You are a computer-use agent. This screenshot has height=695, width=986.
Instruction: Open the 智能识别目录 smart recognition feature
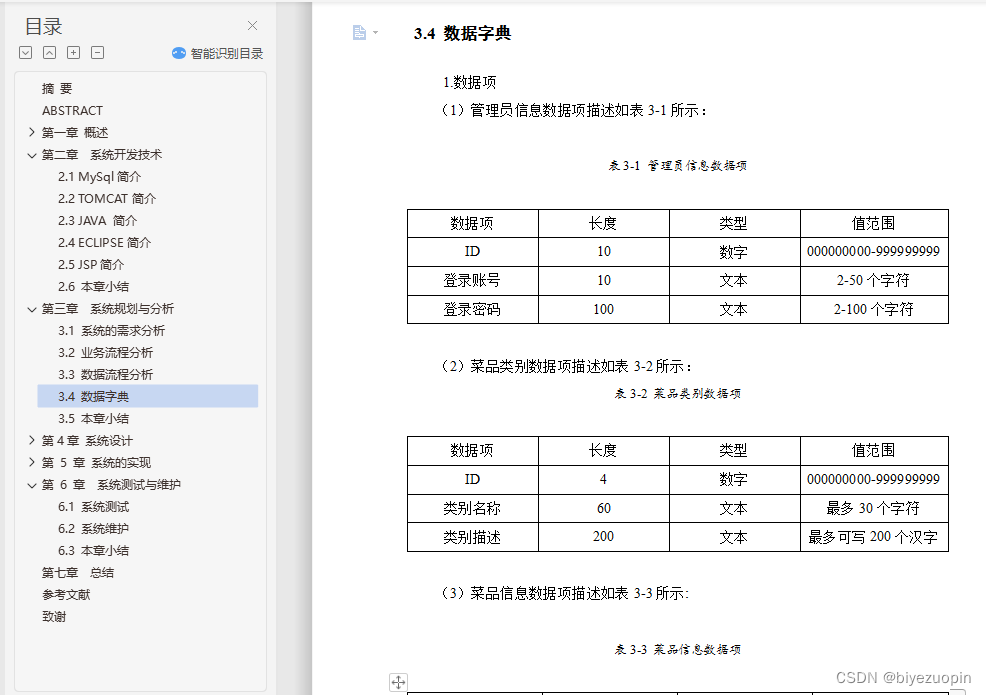pyautogui.click(x=219, y=51)
